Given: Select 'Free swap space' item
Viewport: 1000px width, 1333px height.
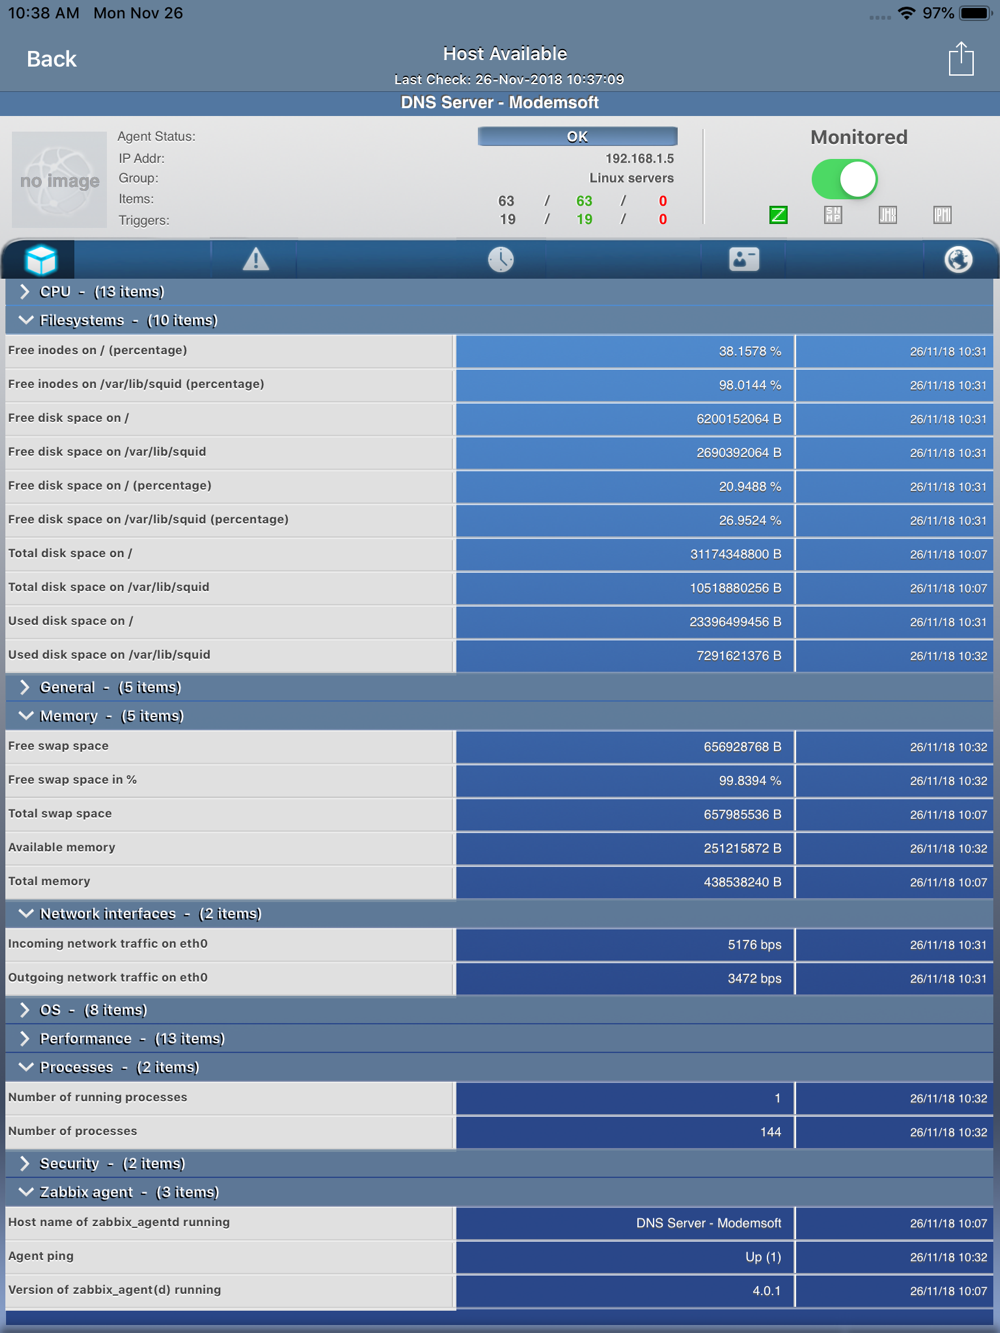Looking at the screenshot, I should tap(500, 747).
